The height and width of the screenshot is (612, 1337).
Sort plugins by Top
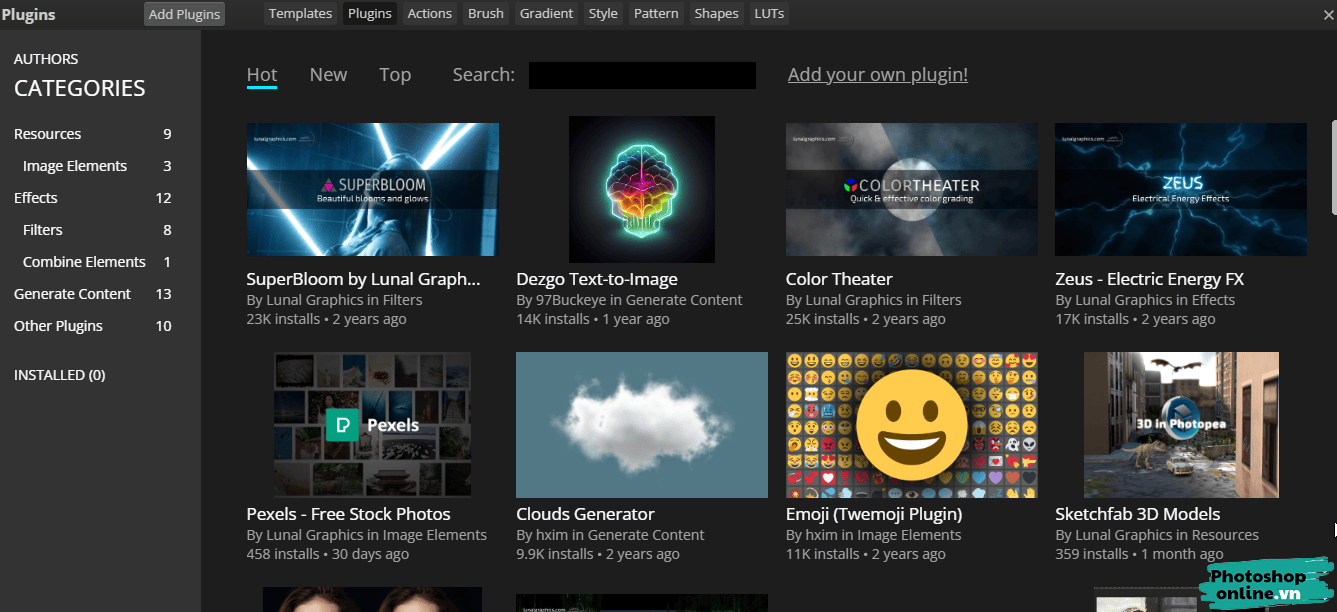(395, 74)
